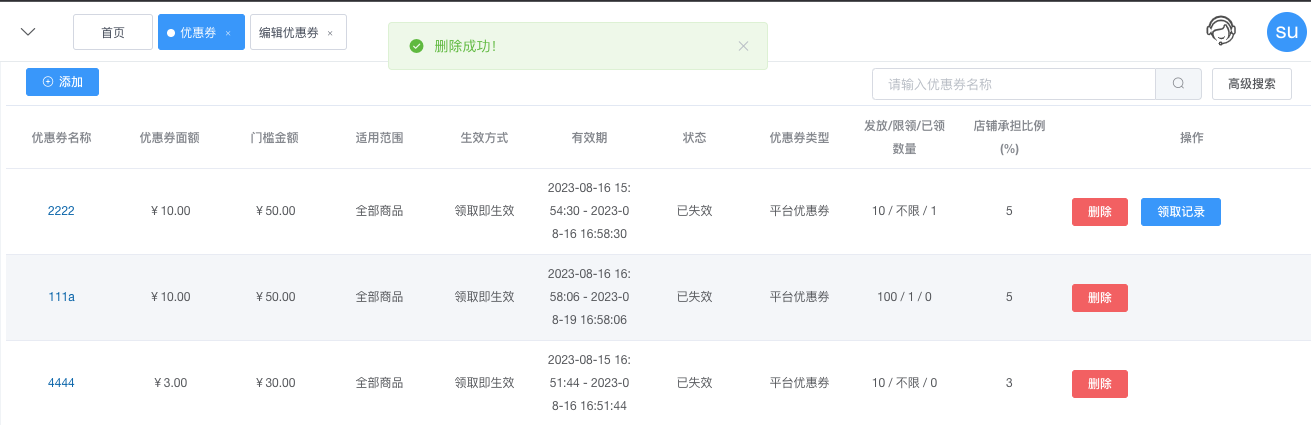Open the SU user avatar
The width and height of the screenshot is (1311, 425).
click(1287, 32)
